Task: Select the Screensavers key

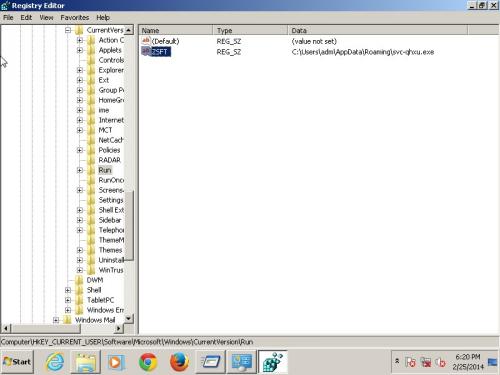Action: tap(111, 190)
